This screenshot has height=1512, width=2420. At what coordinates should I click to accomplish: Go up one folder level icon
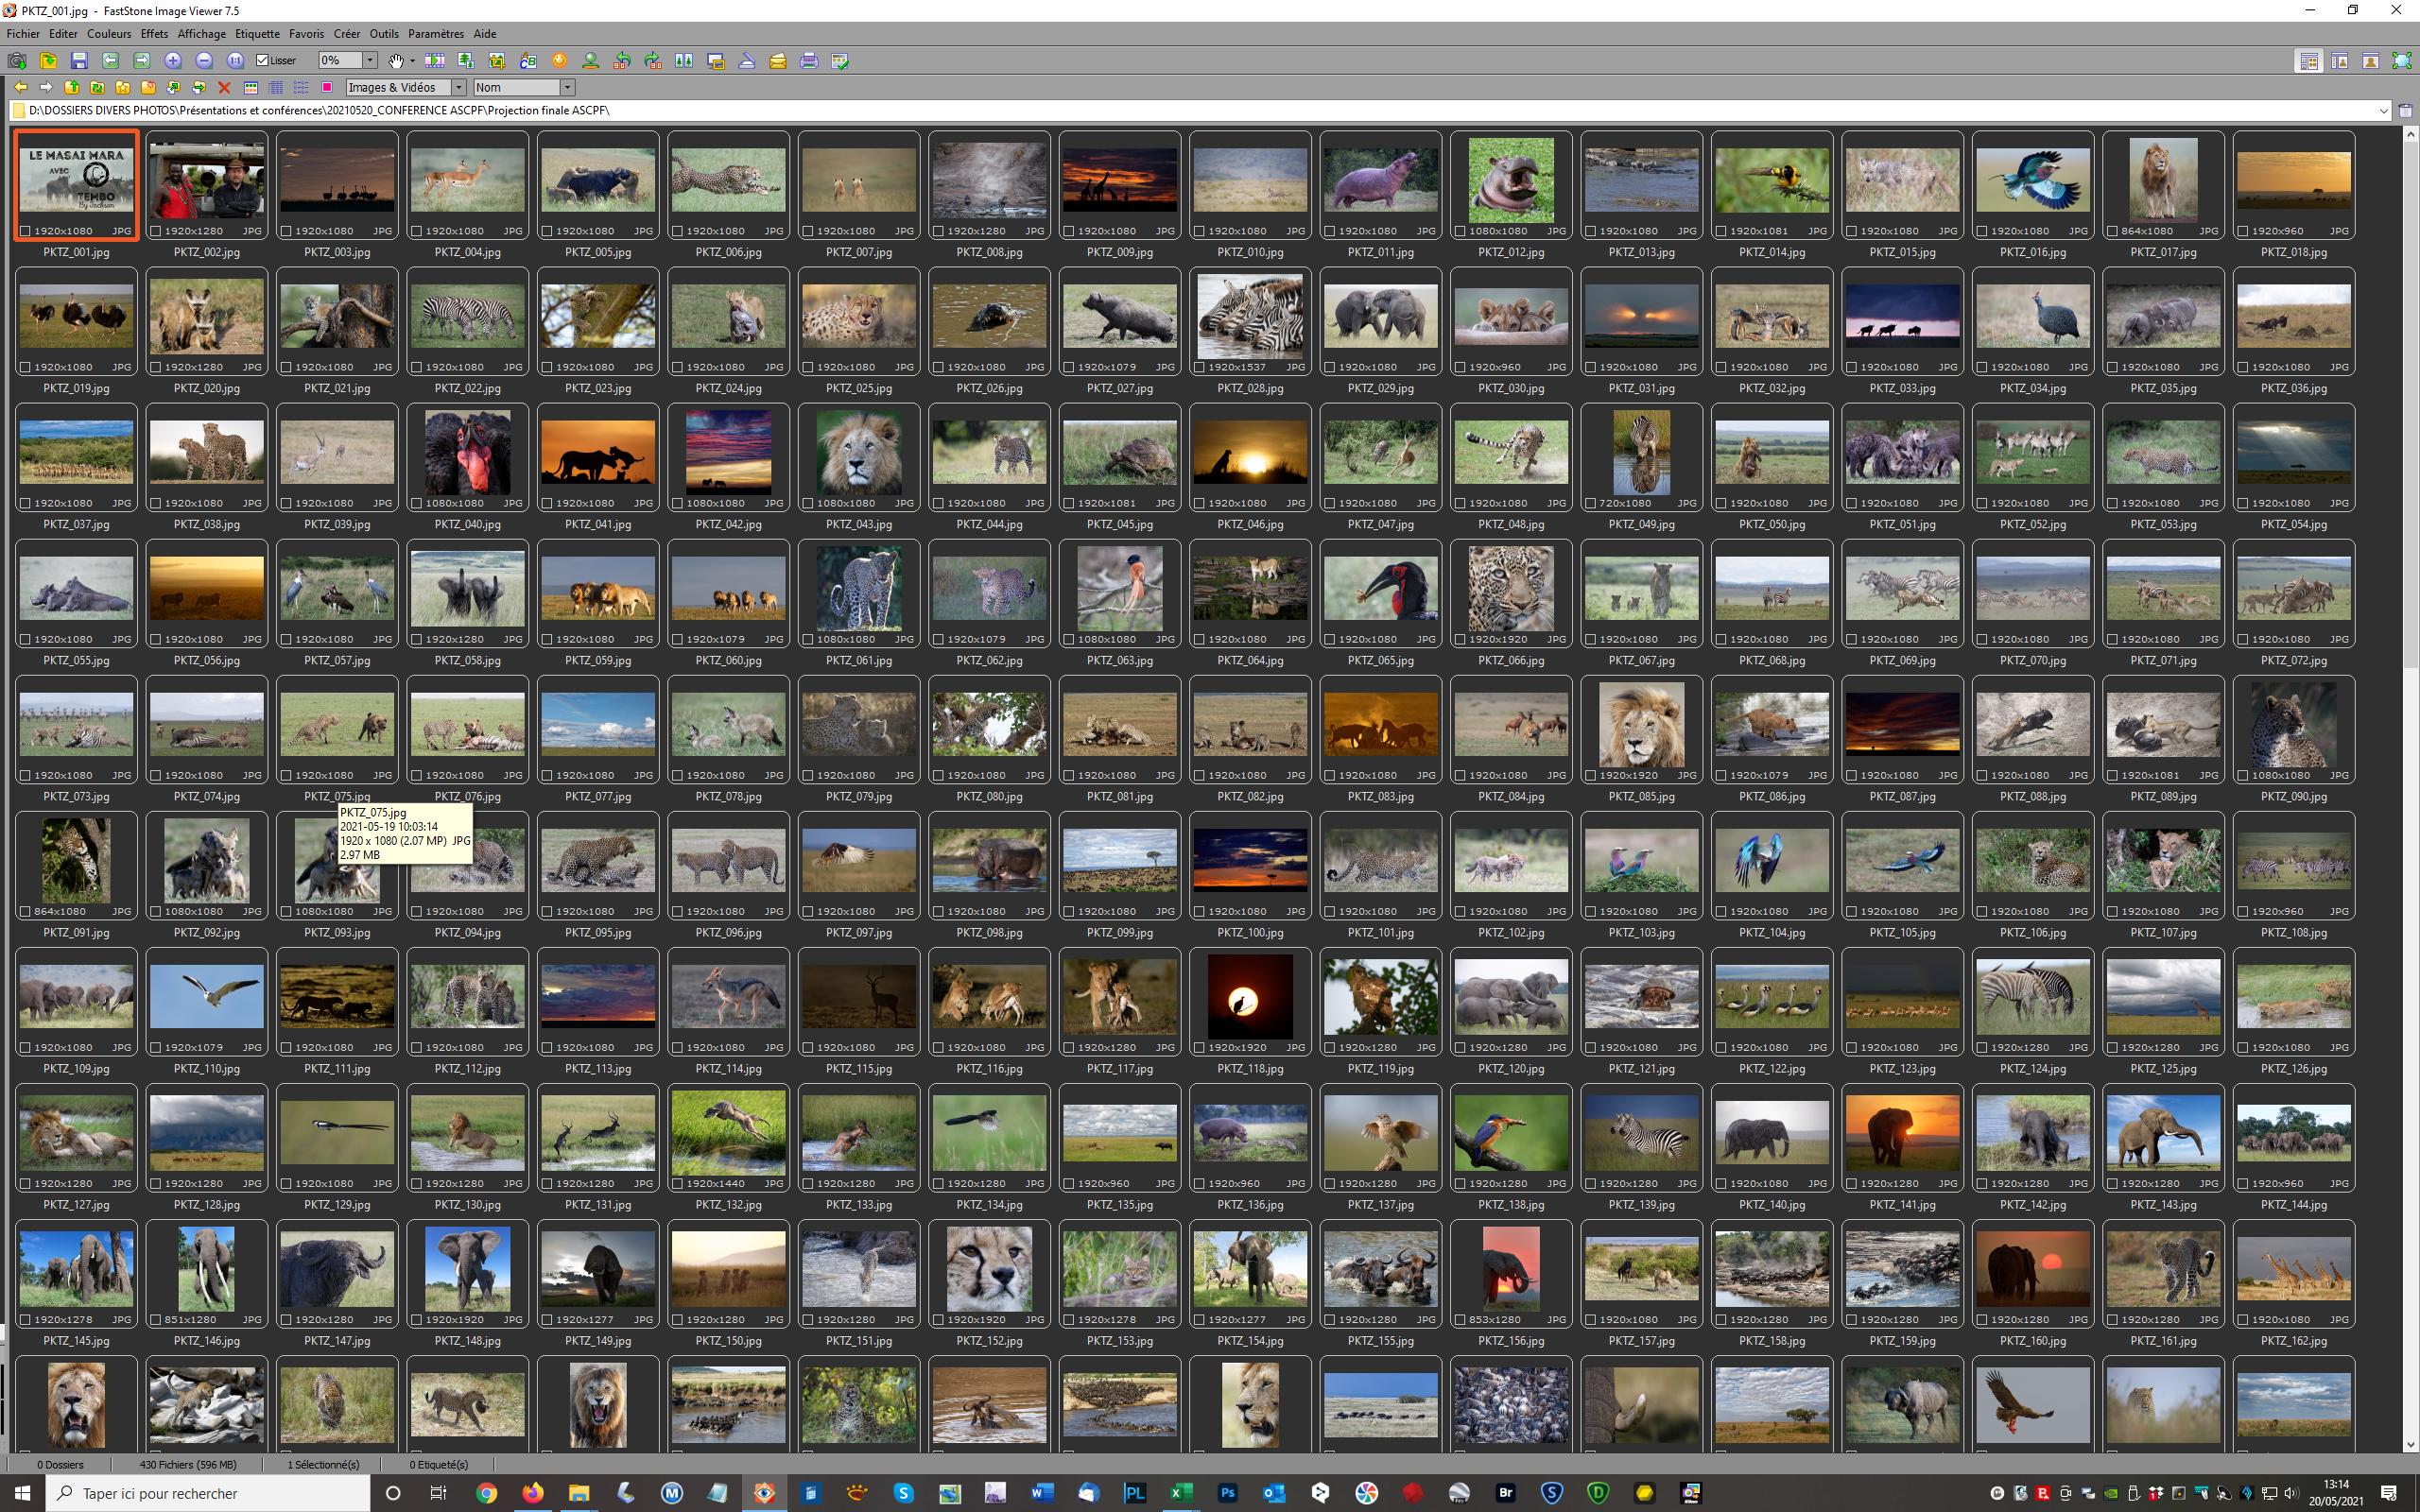click(x=72, y=88)
